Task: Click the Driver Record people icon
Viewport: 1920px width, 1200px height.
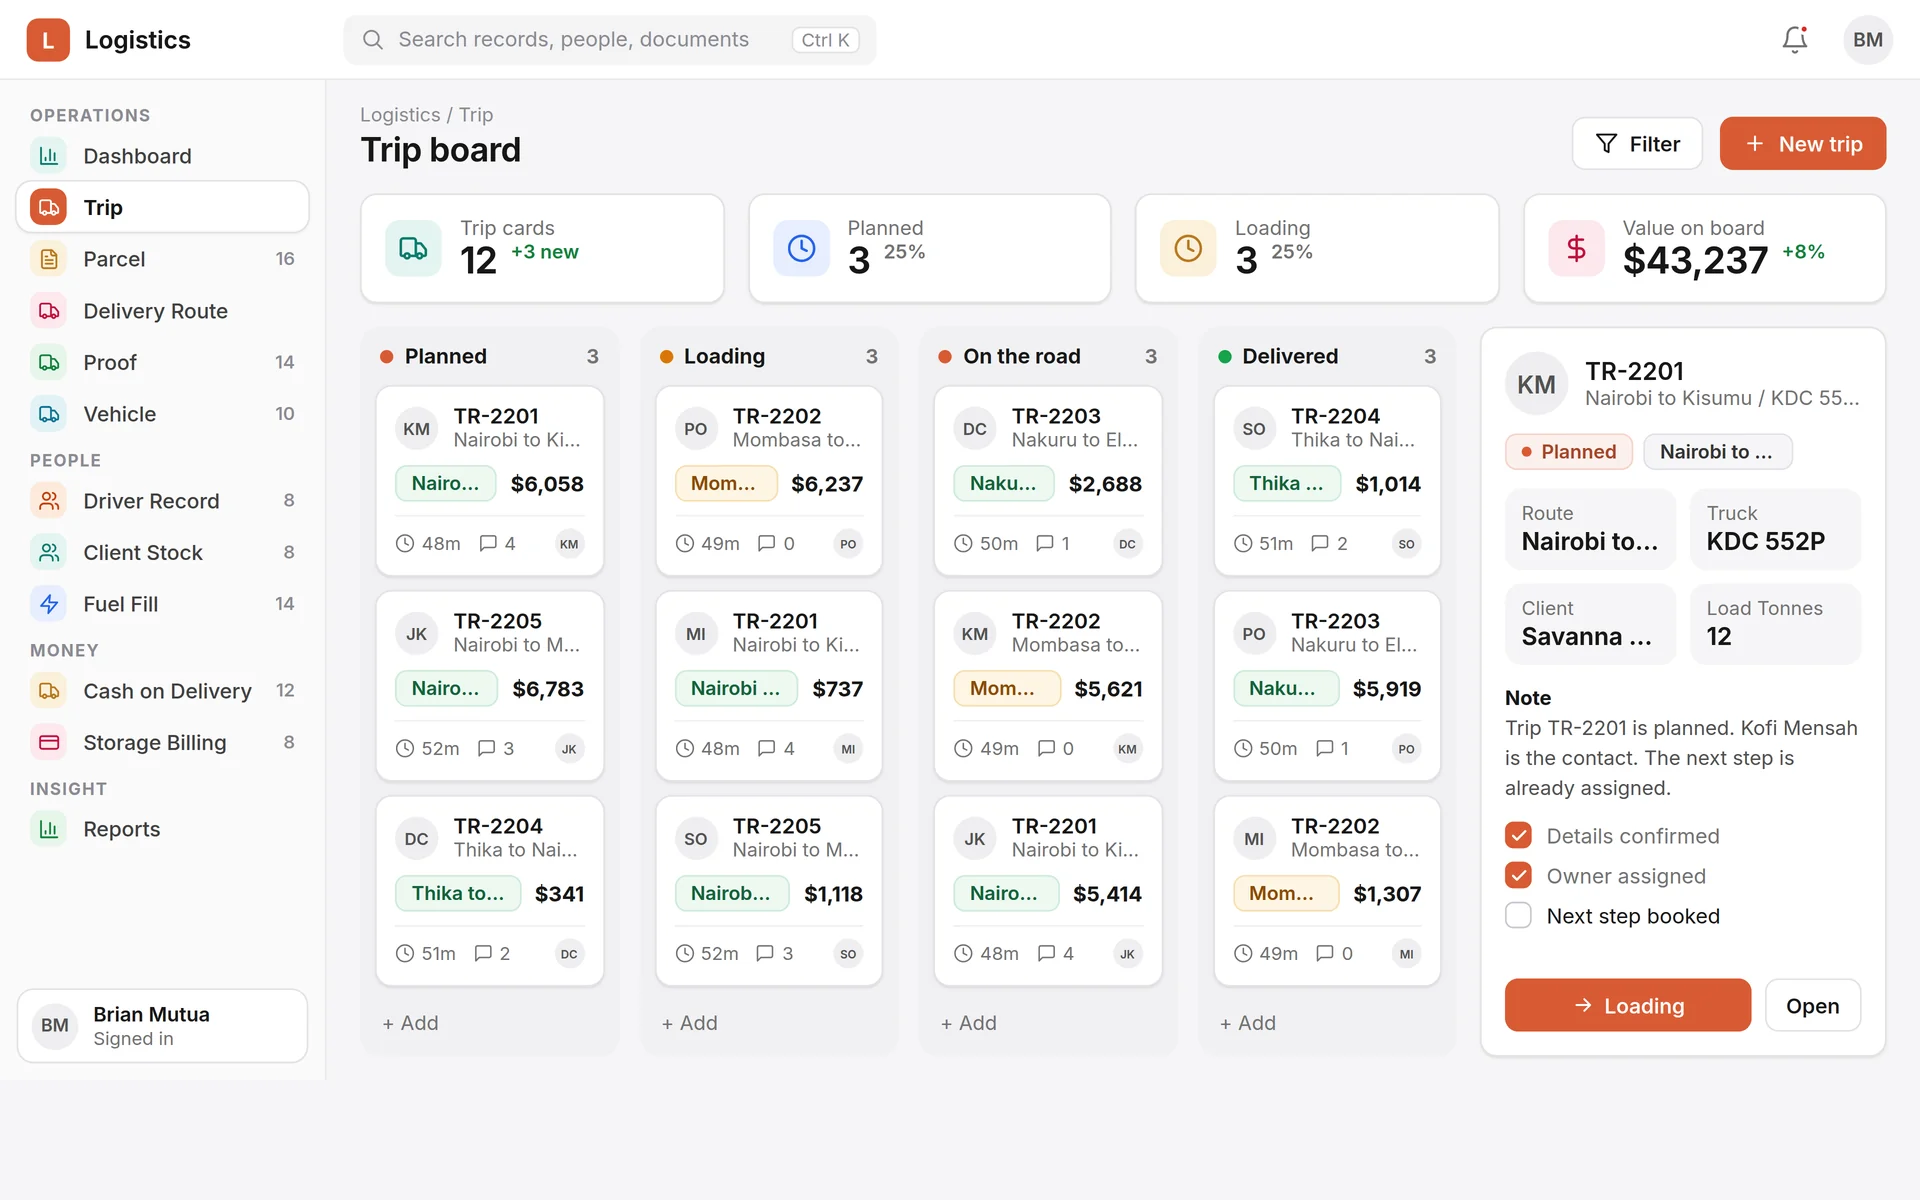Action: [x=49, y=501]
